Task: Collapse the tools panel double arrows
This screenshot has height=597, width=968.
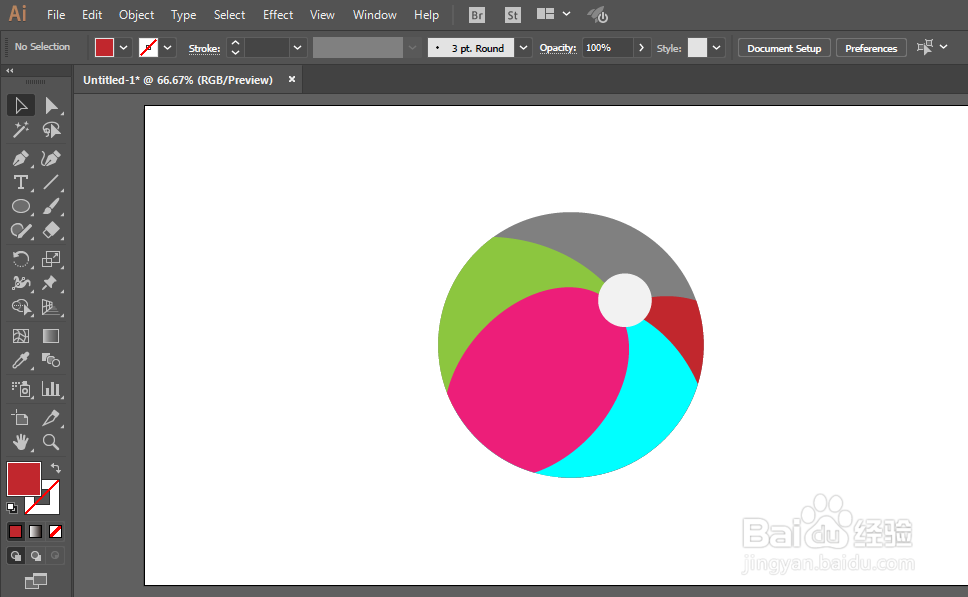Action: tap(10, 70)
